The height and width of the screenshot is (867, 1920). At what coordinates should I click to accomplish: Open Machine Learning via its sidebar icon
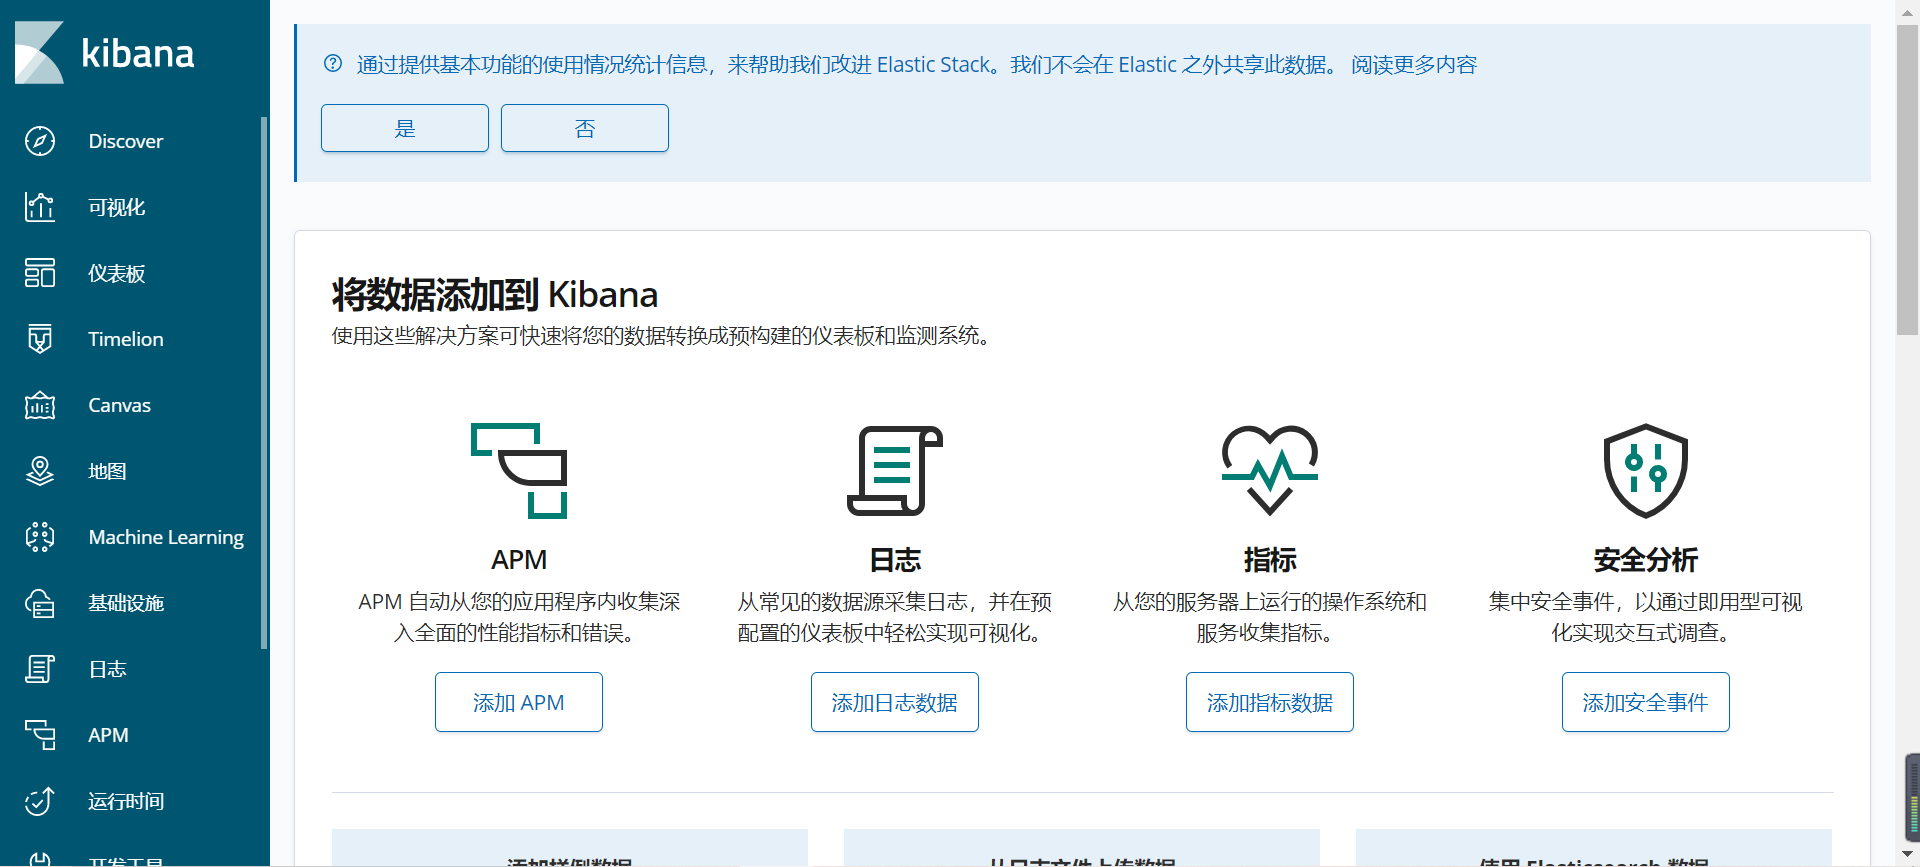tap(40, 537)
